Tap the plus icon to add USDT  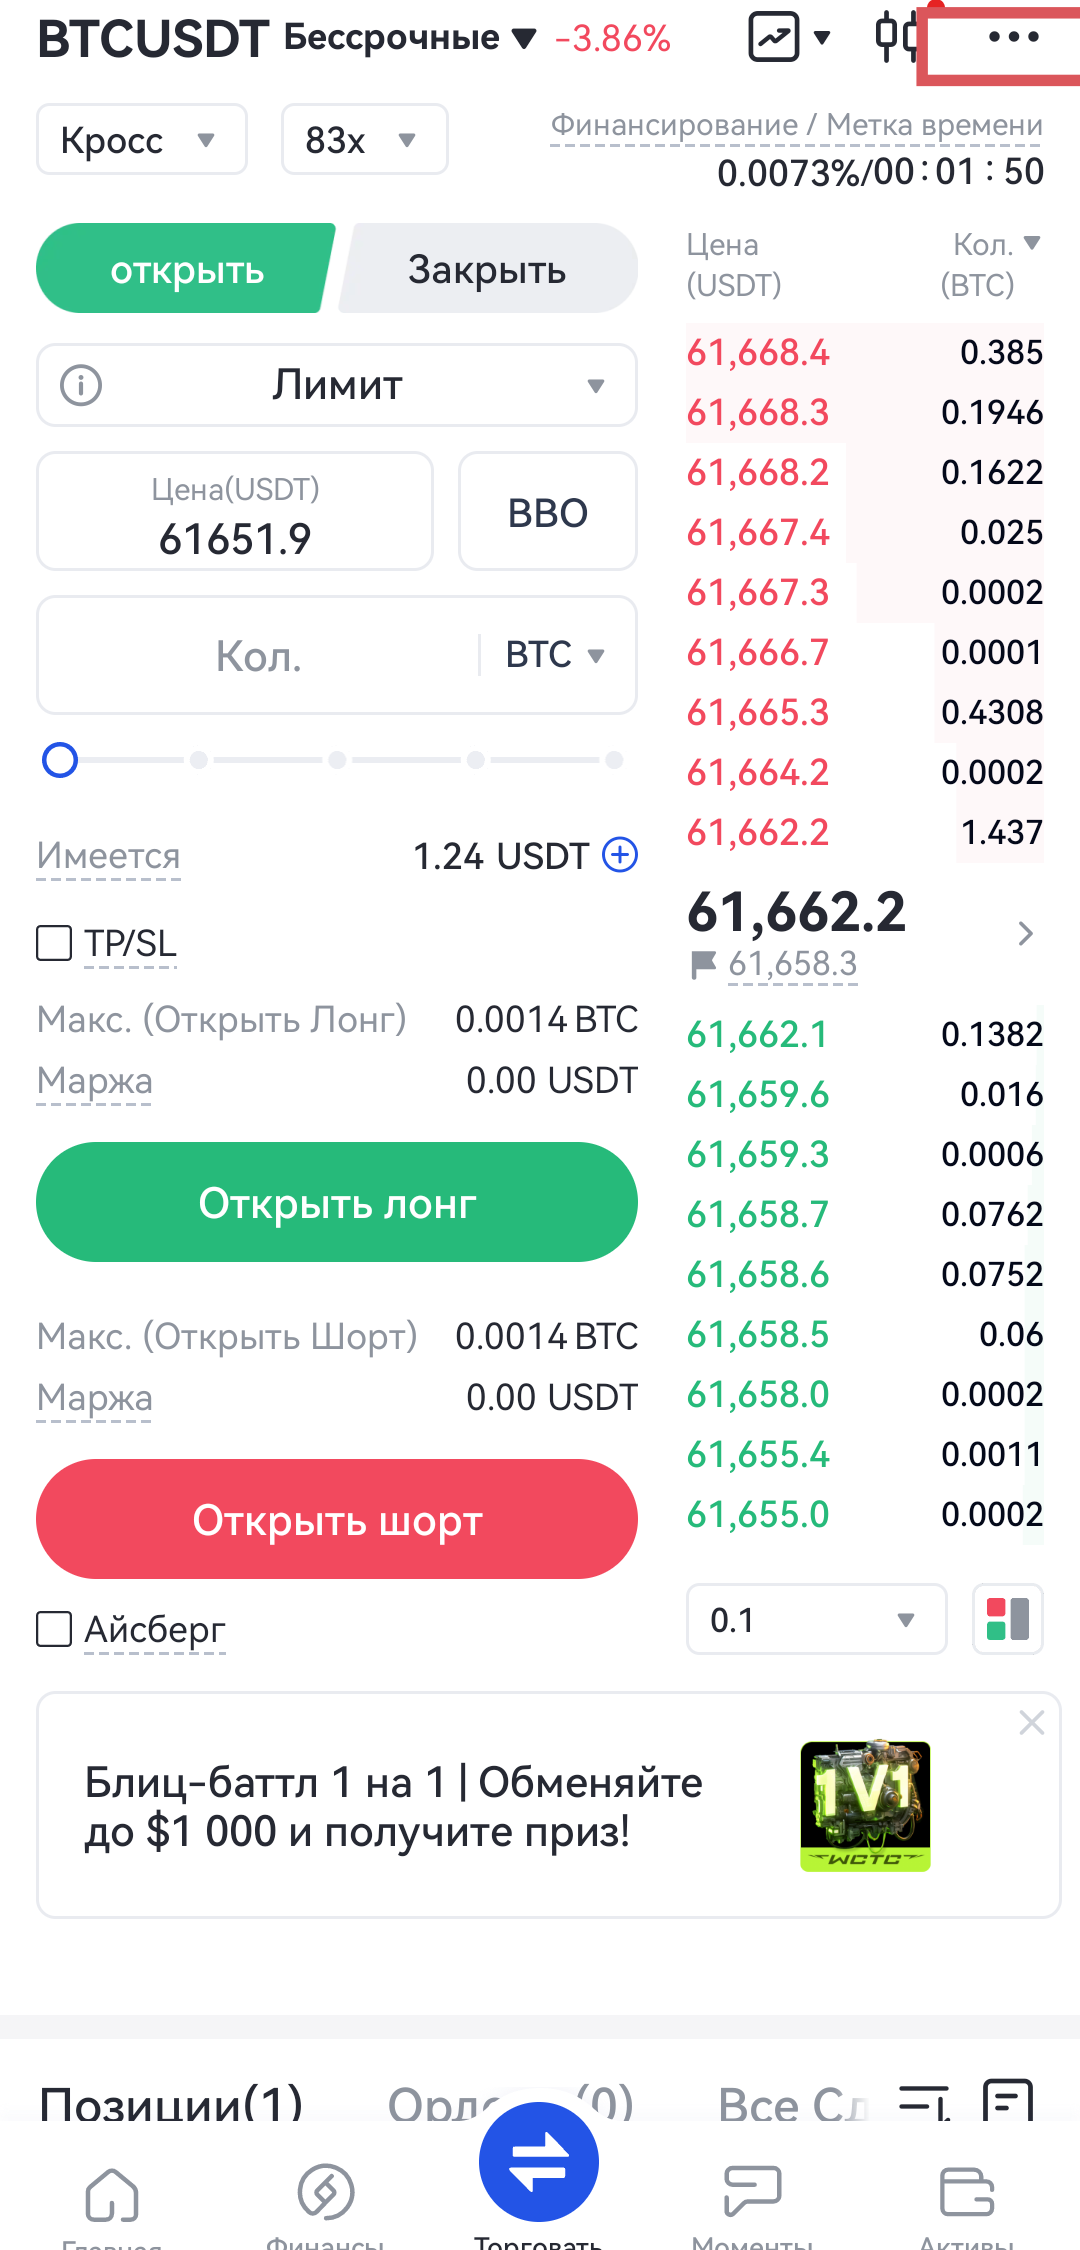point(620,855)
